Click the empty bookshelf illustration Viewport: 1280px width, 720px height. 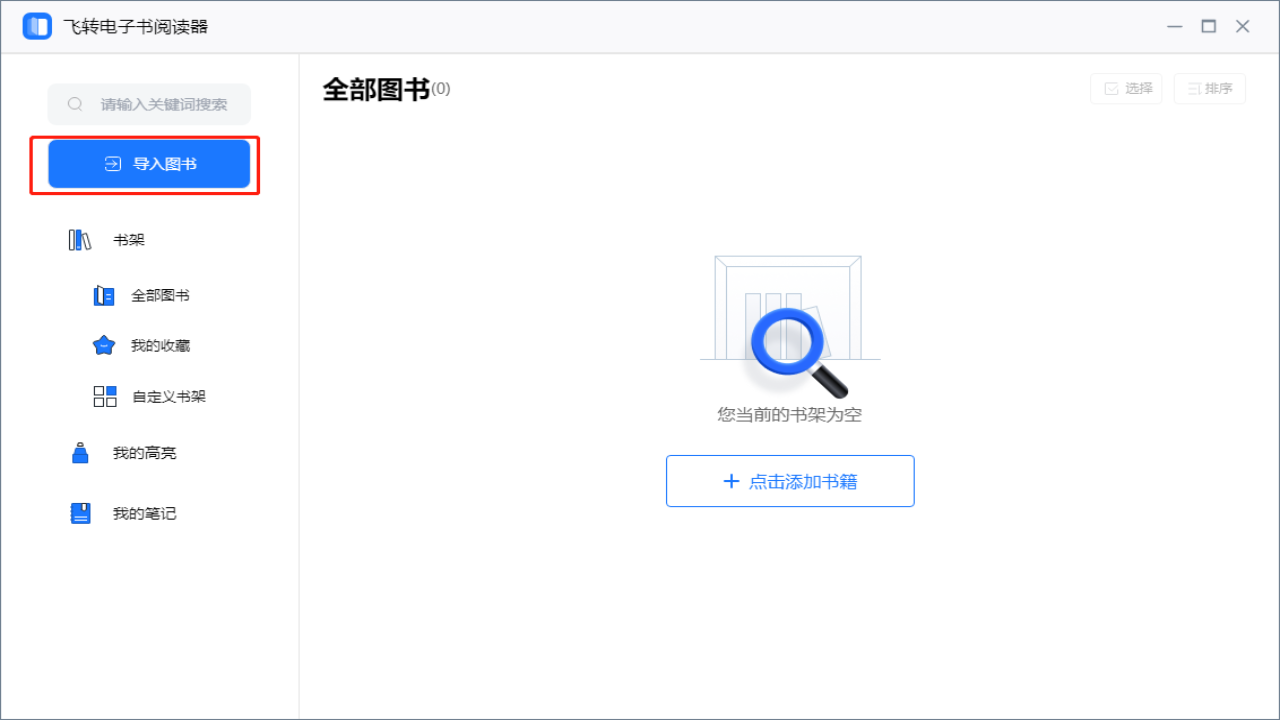click(x=788, y=325)
